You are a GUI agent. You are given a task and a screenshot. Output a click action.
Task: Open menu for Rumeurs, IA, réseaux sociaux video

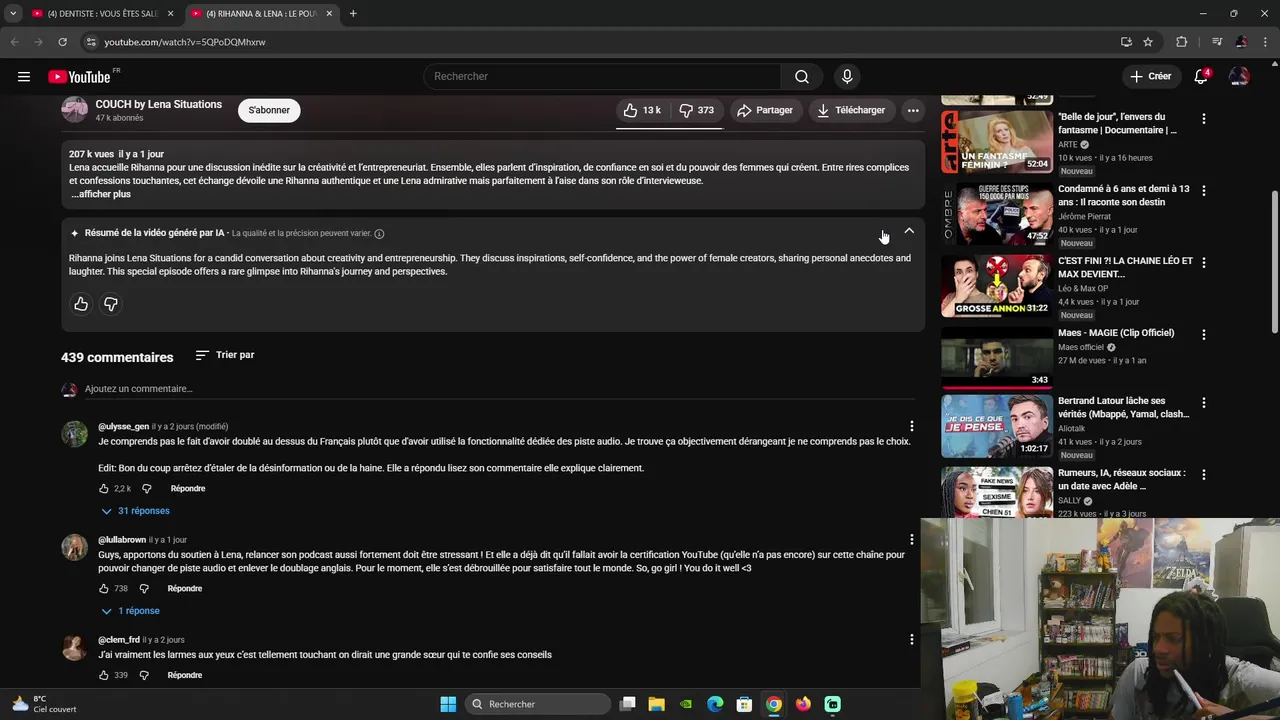click(x=1204, y=475)
